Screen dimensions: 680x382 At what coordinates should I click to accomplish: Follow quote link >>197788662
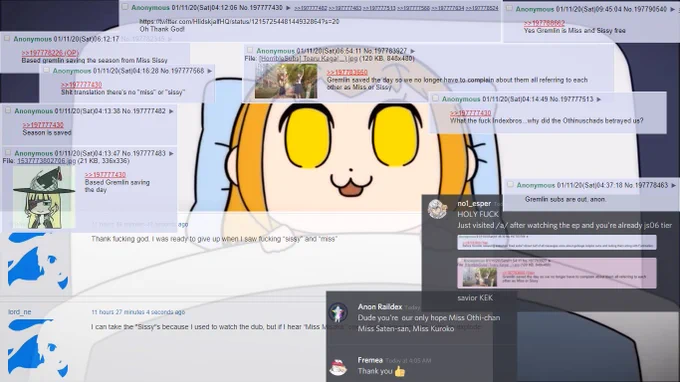(x=544, y=23)
